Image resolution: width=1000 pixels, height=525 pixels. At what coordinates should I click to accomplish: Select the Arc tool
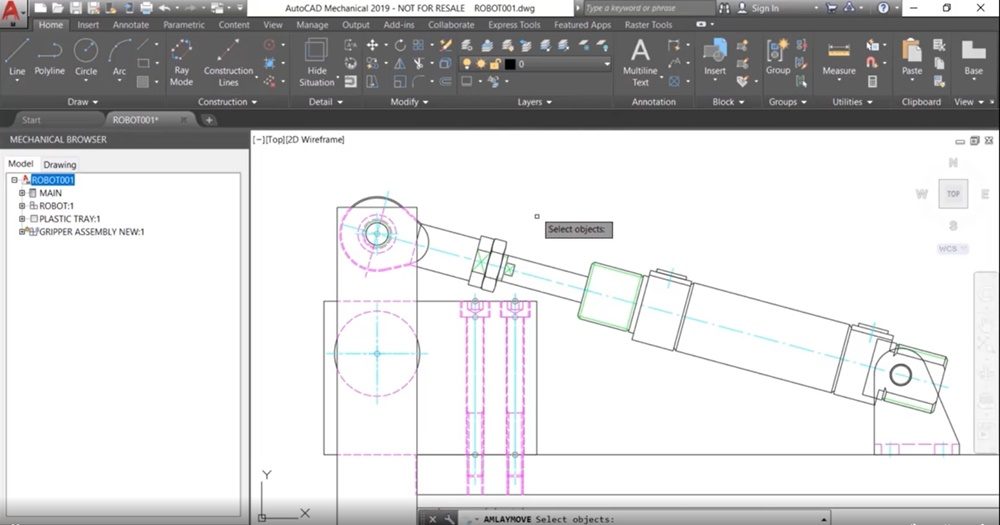click(119, 56)
